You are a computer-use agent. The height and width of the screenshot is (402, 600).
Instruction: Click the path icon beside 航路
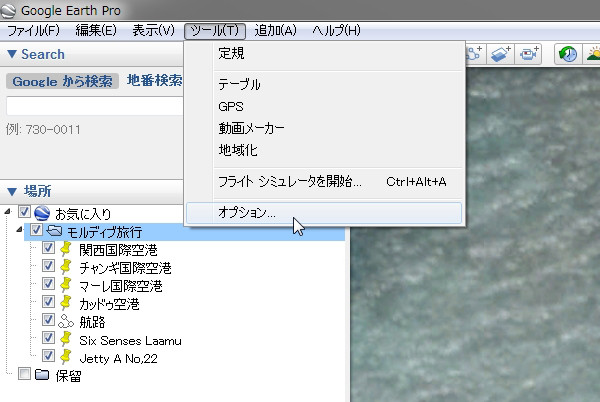(66, 321)
